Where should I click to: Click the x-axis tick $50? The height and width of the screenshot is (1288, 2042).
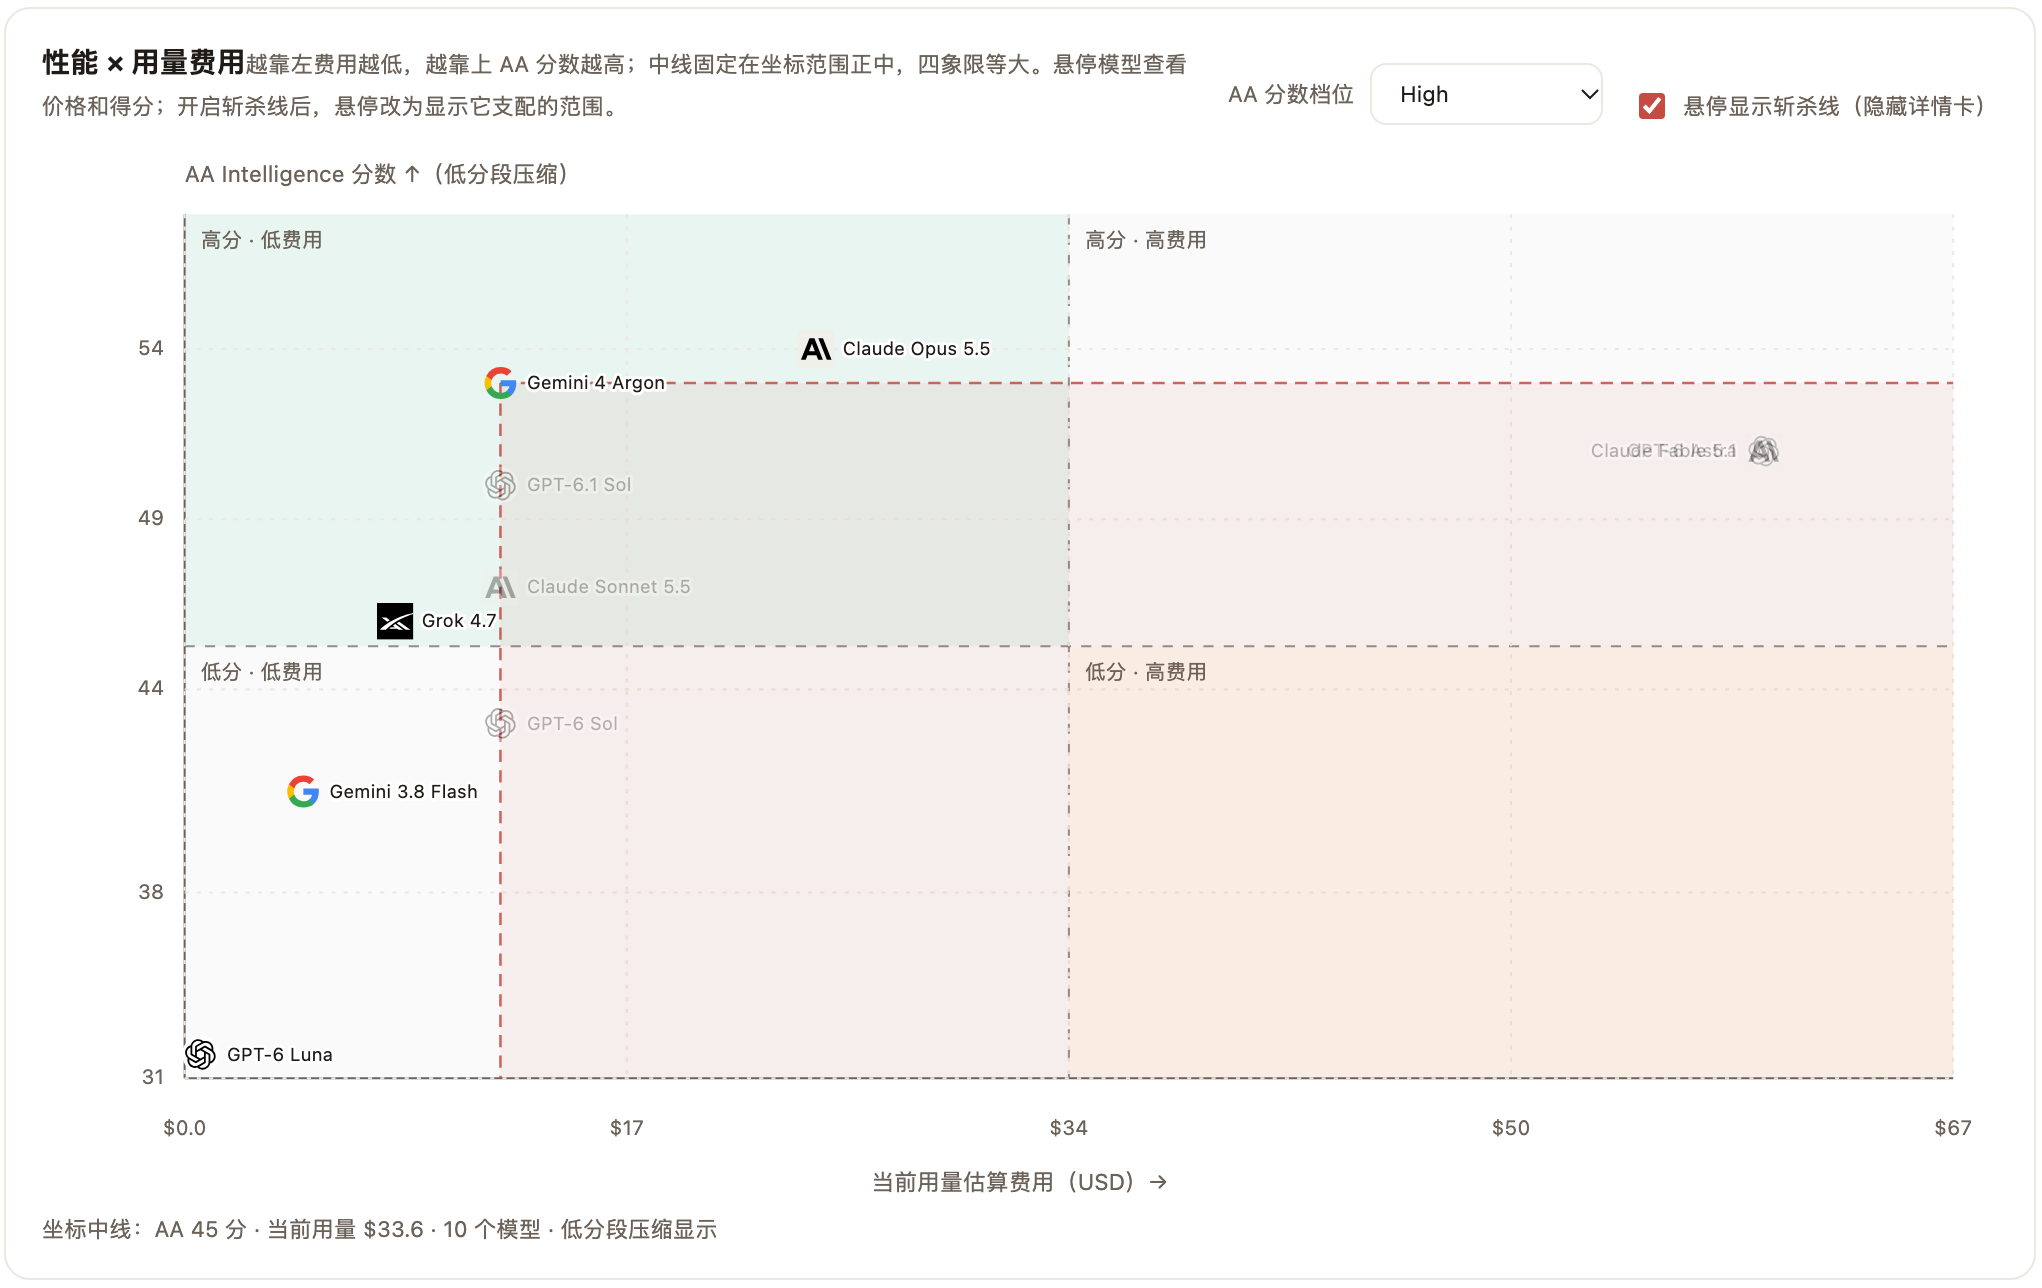[x=1511, y=1128]
